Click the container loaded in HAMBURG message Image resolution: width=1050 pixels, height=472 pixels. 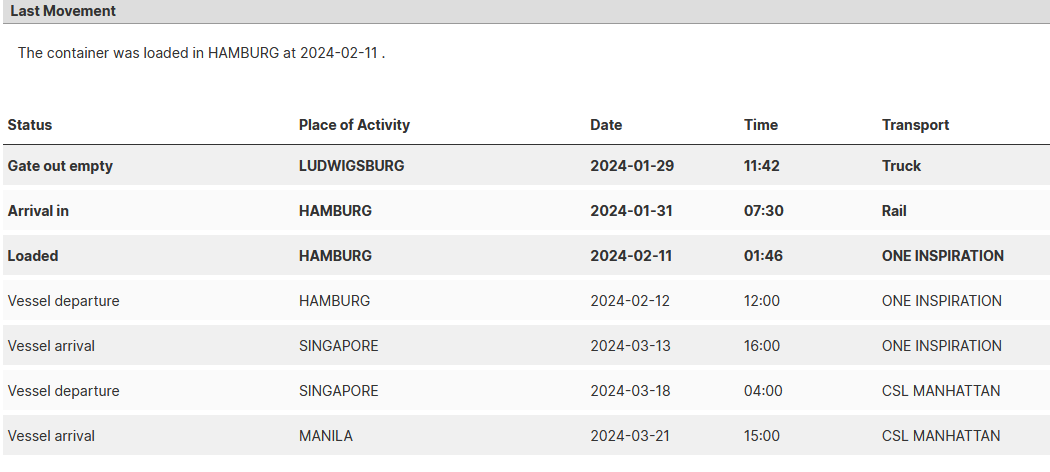(201, 53)
